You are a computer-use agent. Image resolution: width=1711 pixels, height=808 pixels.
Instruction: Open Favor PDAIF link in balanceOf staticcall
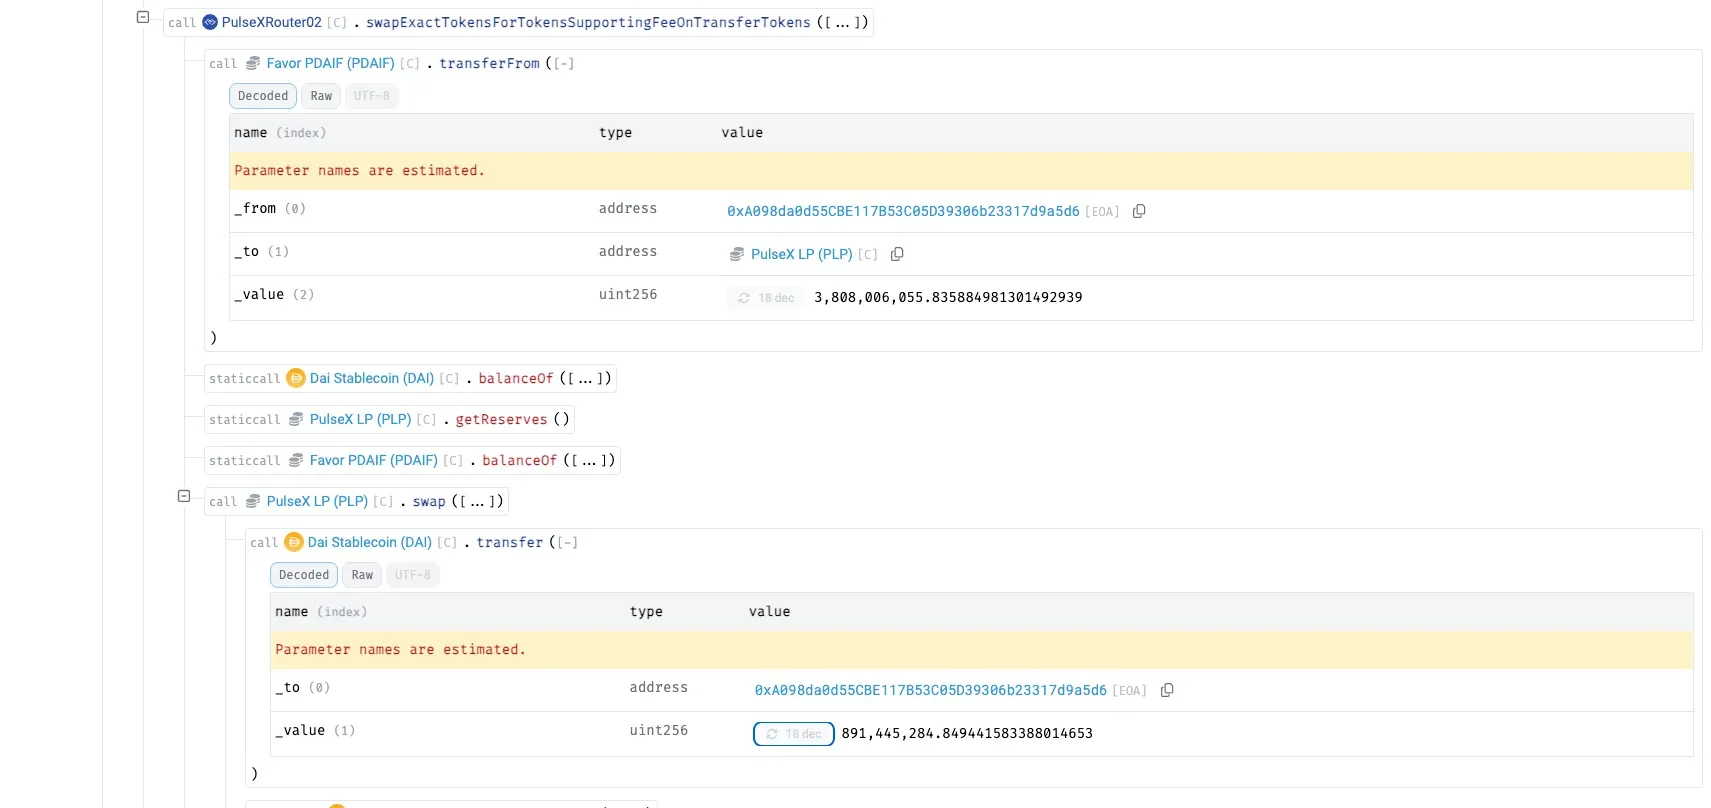point(374,460)
